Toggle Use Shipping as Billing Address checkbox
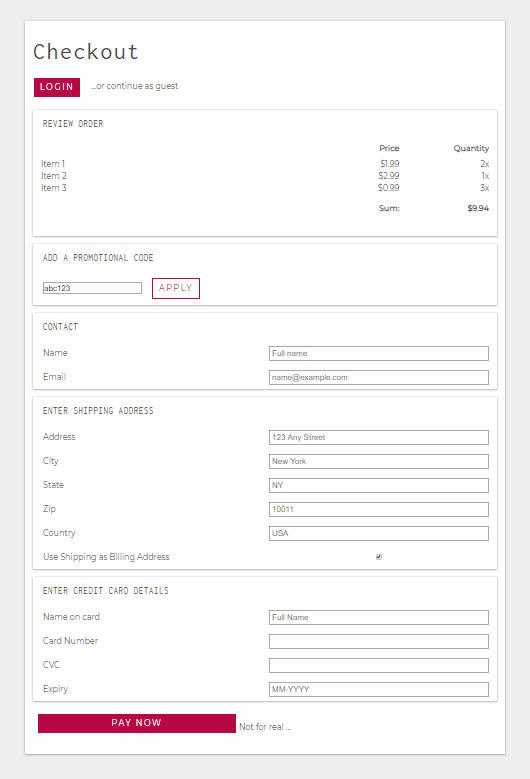Image resolution: width=530 pixels, height=779 pixels. [379, 557]
